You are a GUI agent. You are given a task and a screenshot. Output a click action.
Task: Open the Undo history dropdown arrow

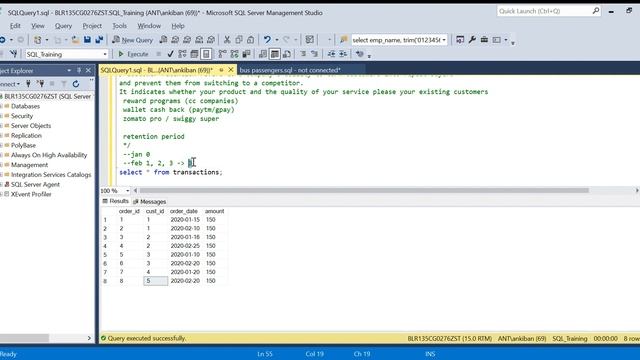(x=277, y=40)
